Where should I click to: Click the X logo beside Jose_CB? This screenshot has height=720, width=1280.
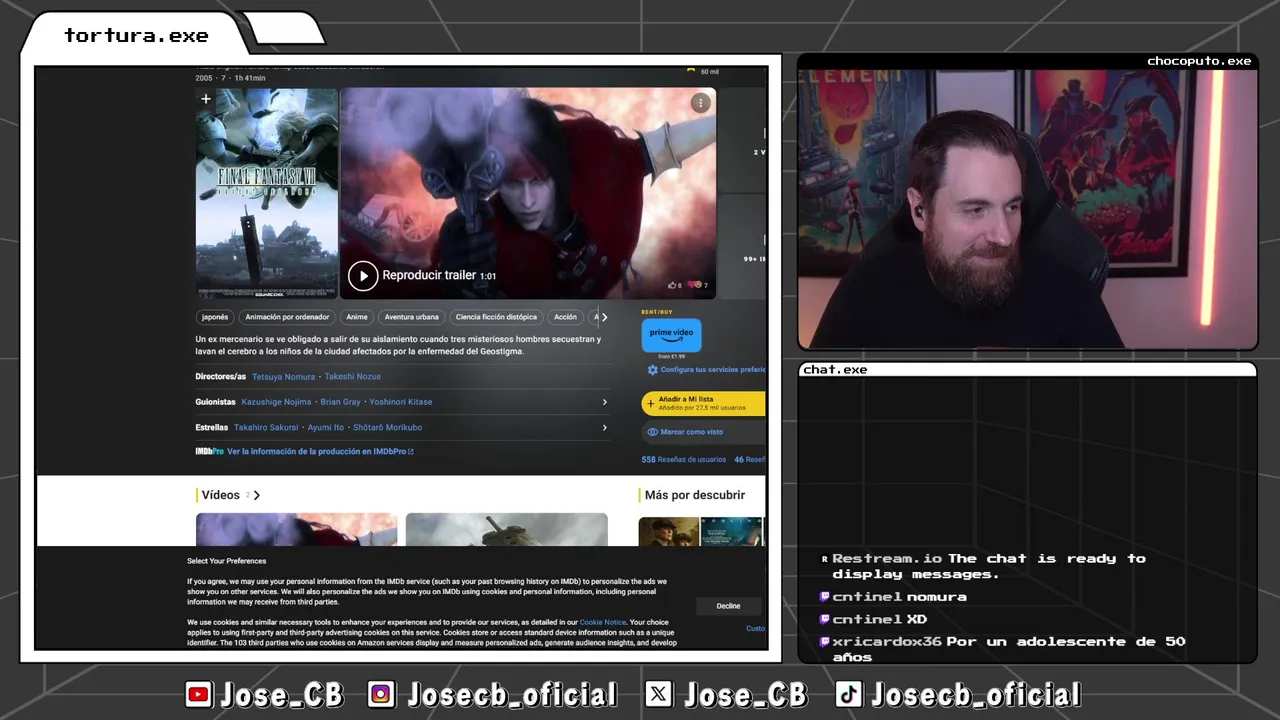pyautogui.click(x=658, y=694)
